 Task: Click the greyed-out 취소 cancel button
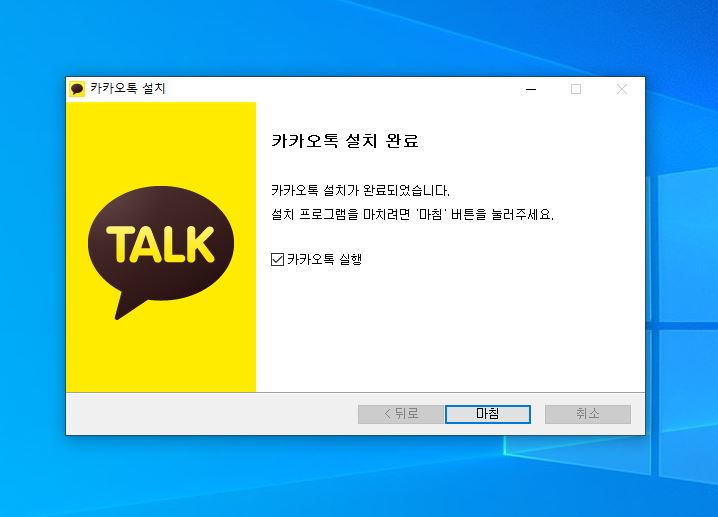tap(587, 414)
